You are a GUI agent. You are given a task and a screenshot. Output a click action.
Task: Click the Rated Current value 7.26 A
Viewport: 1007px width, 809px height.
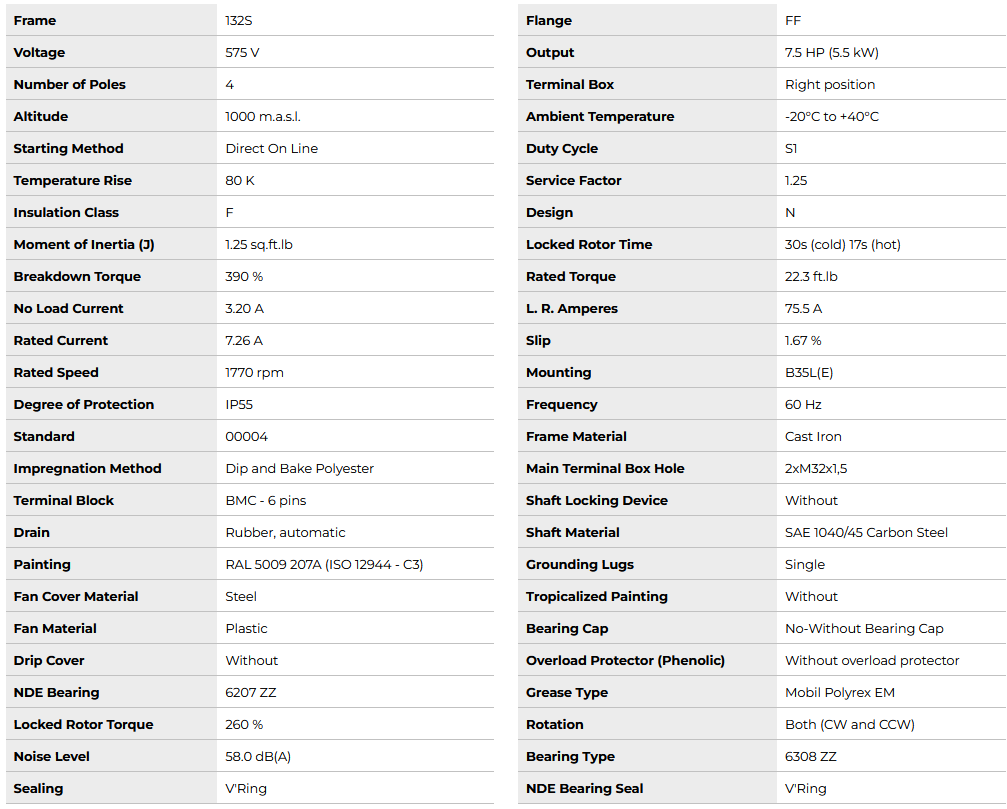(x=244, y=341)
